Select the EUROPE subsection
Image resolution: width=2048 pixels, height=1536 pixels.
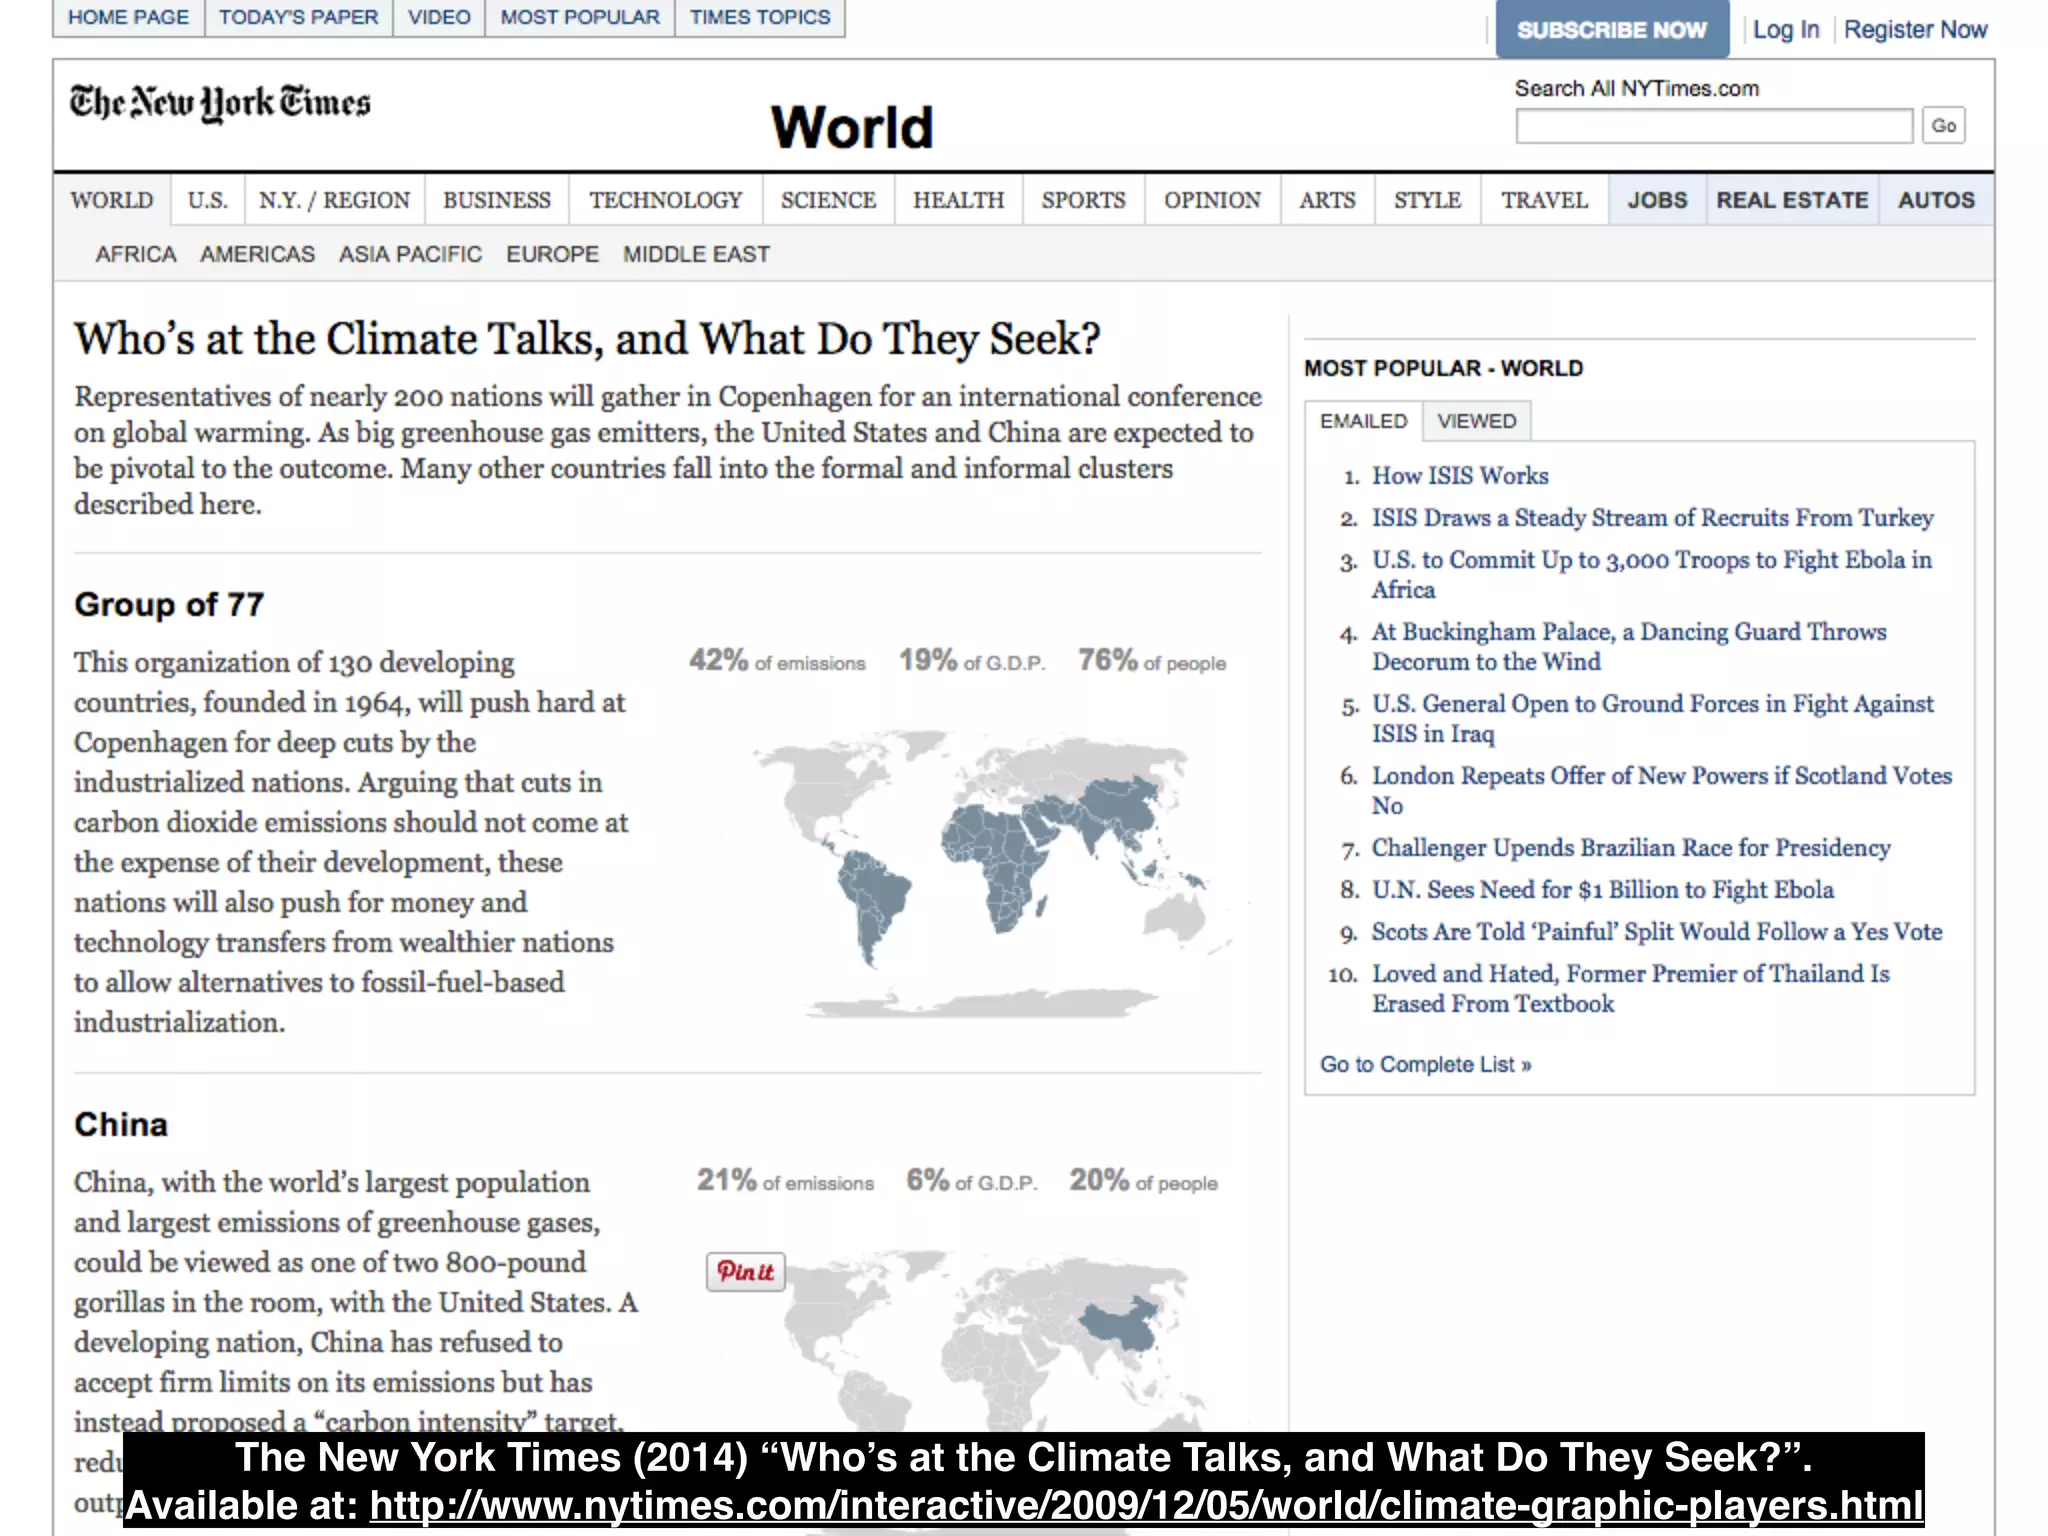pos(552,254)
